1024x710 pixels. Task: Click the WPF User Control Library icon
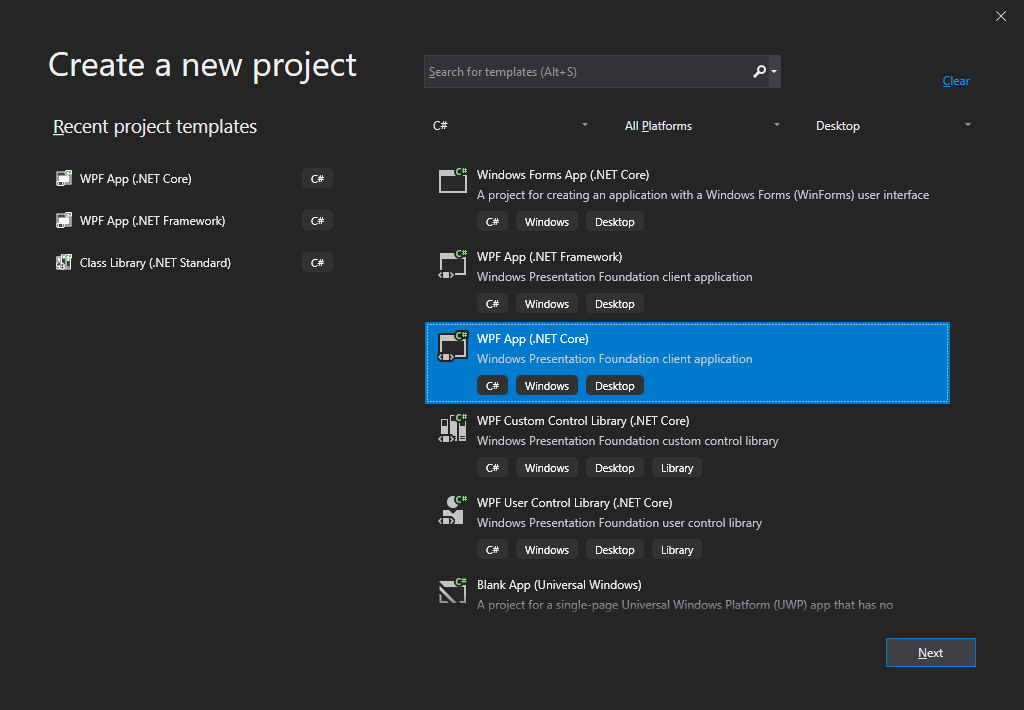[453, 509]
